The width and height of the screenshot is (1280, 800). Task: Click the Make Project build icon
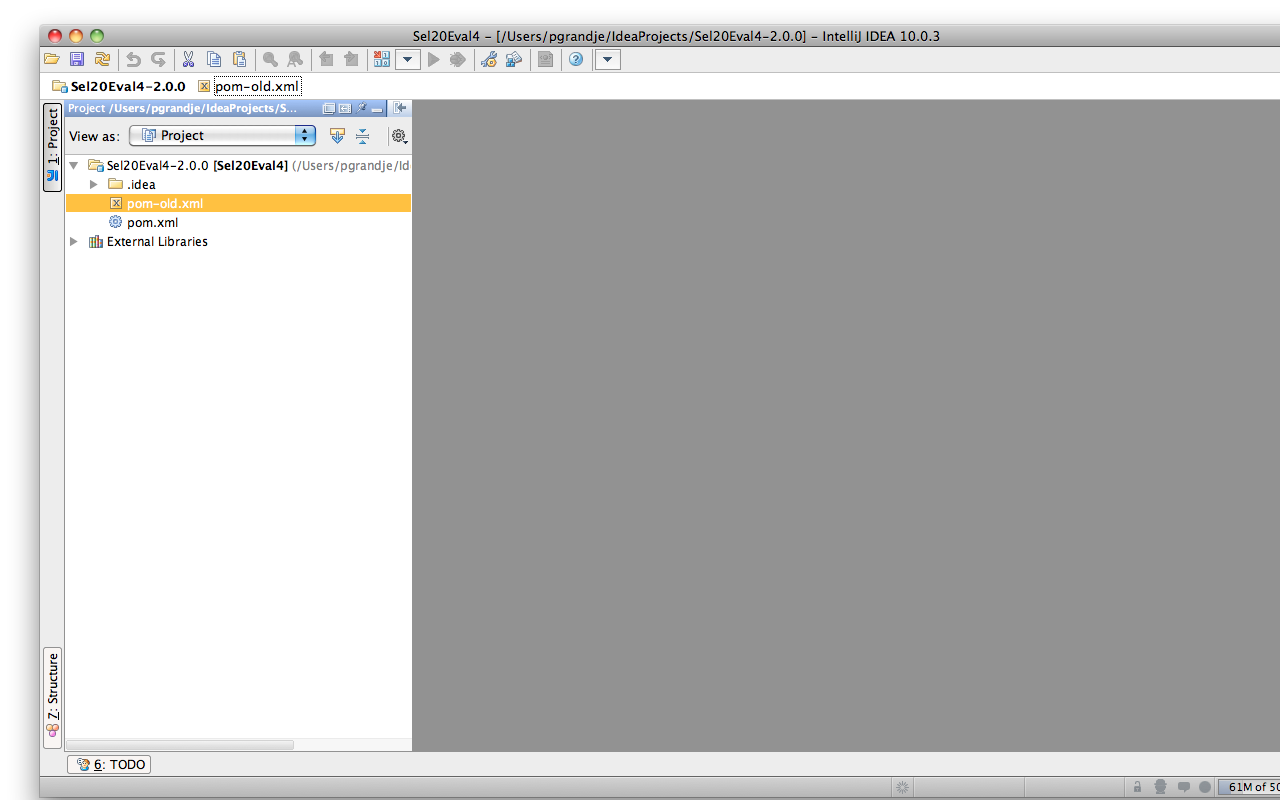click(382, 60)
